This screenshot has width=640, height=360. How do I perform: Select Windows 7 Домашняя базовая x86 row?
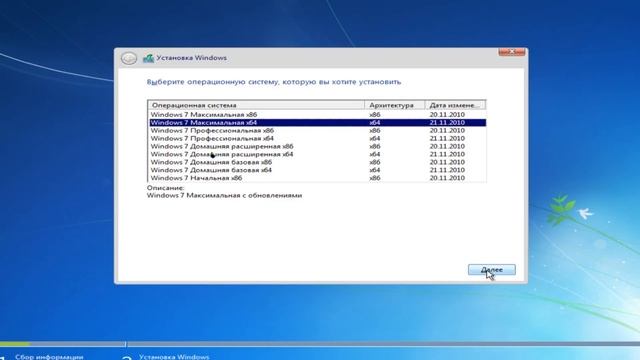click(x=317, y=162)
